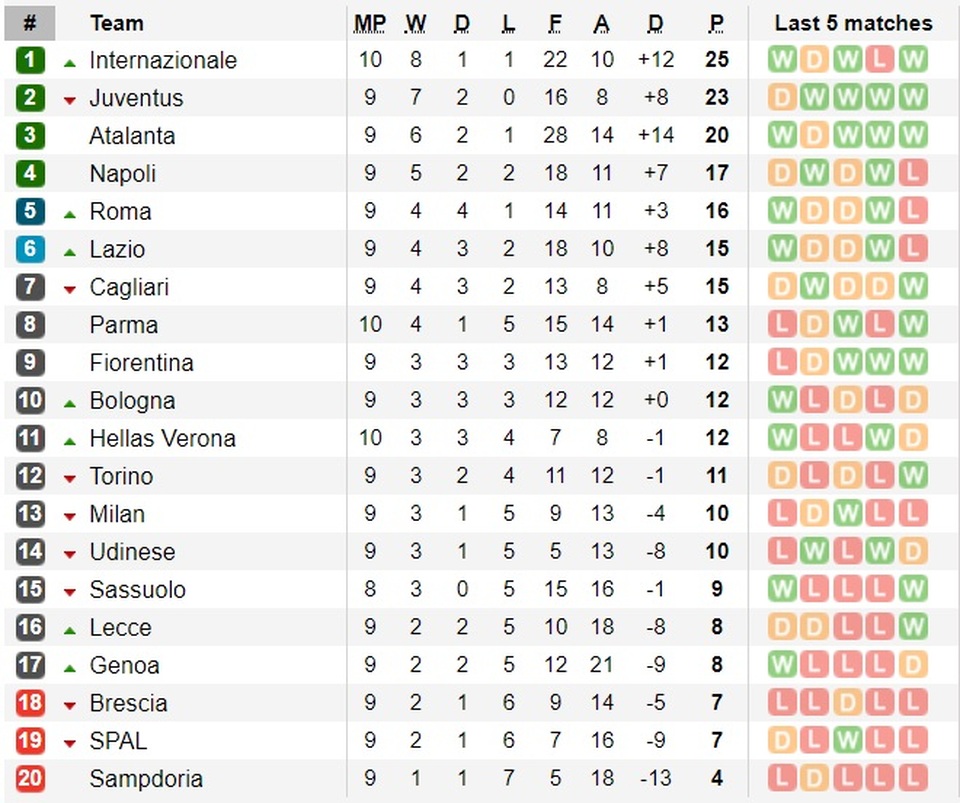The height and width of the screenshot is (803, 960).
Task: Click Brescia's red position 18 badge
Action: (x=30, y=703)
